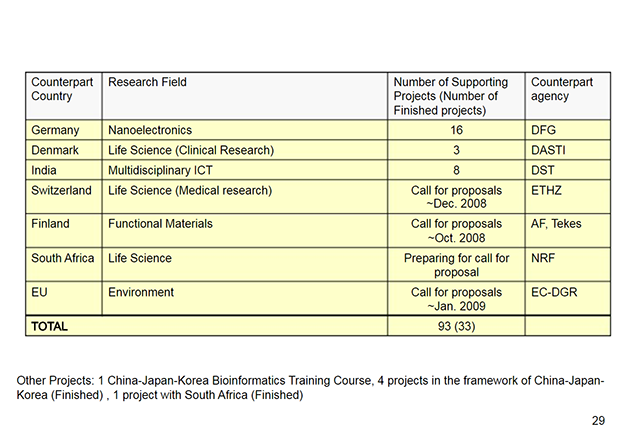Click Life Science (Clinical Research) cell

[190, 150]
